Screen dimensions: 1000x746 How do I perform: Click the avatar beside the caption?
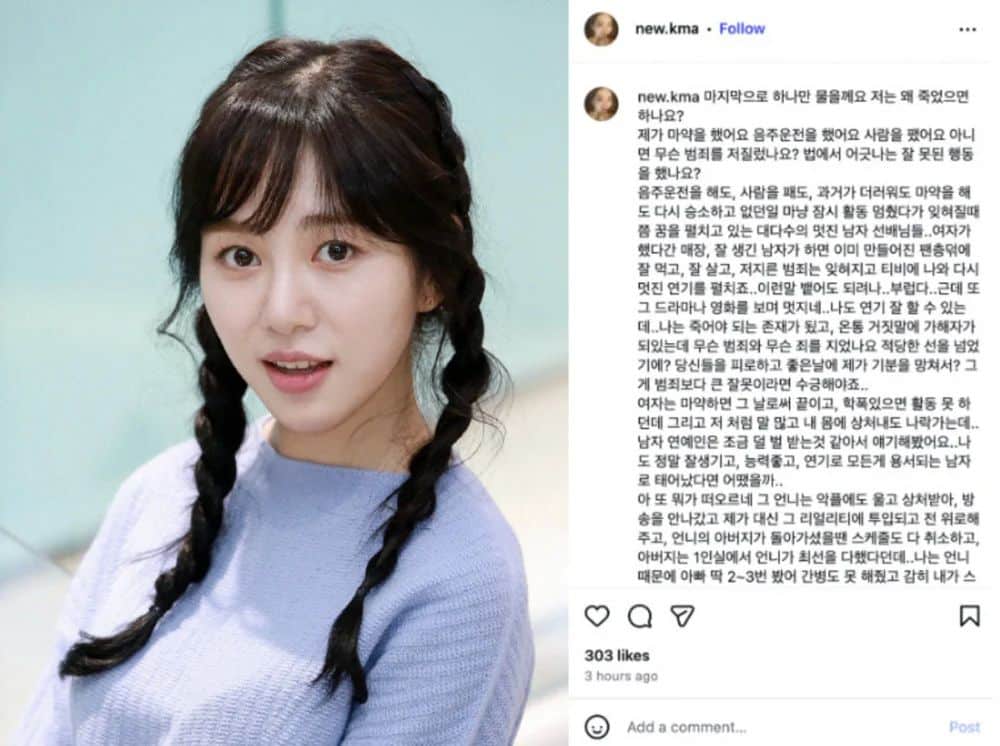(601, 104)
